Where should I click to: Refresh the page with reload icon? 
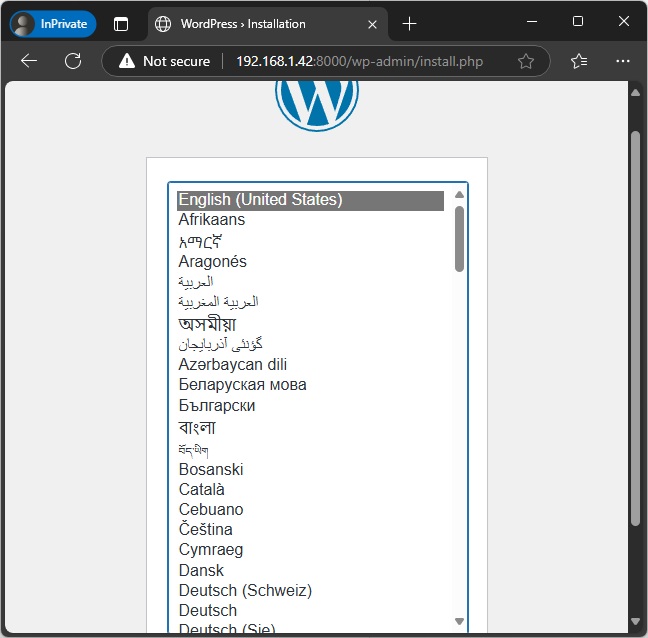point(73,61)
